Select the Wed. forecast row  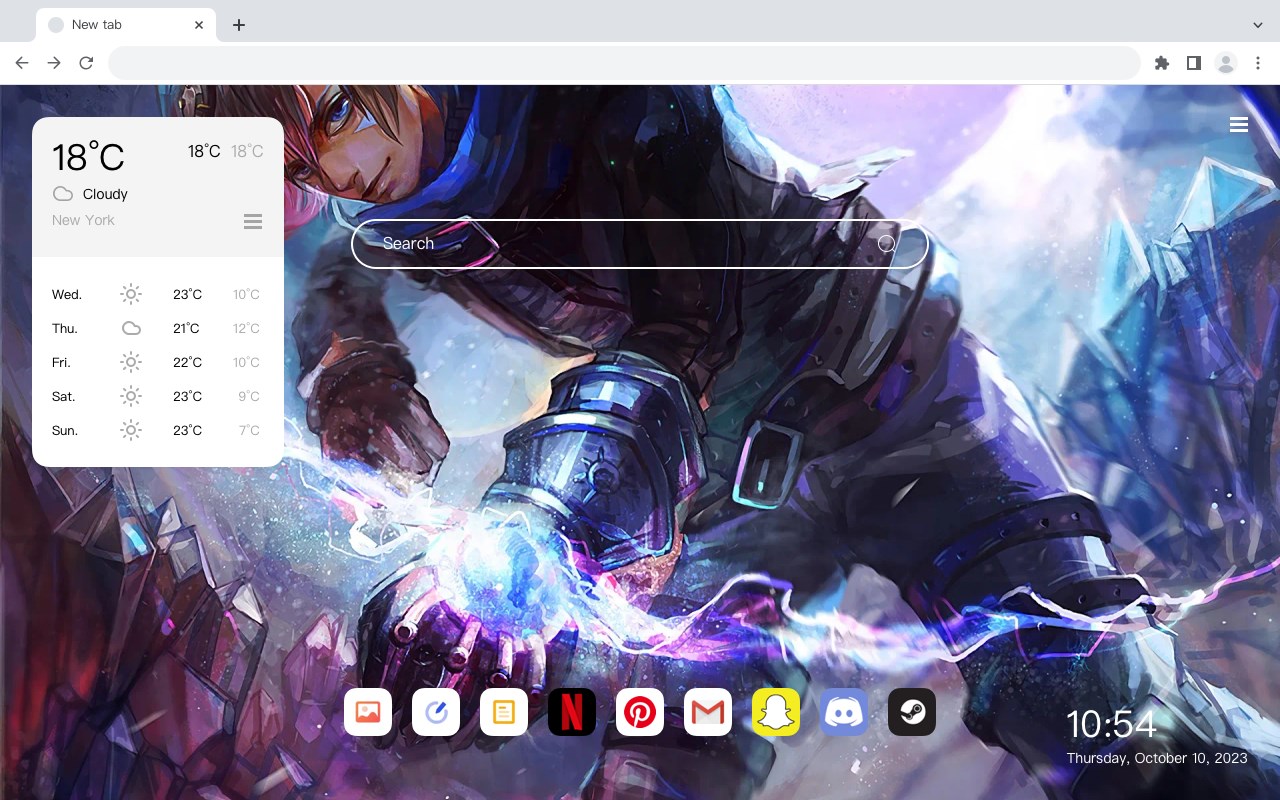click(x=158, y=294)
